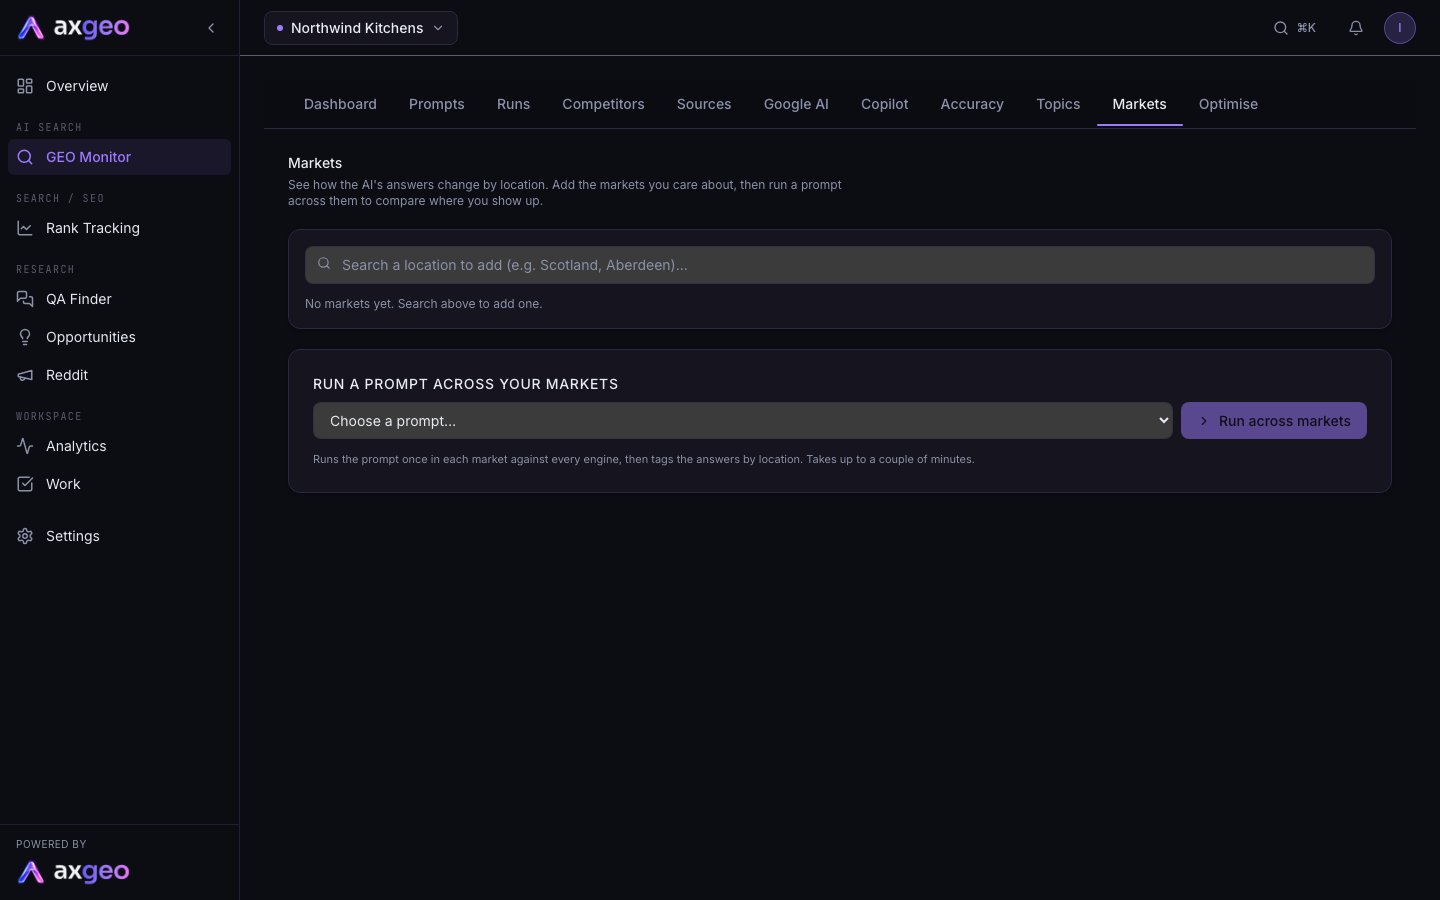Click the QA Finder chat bubbles icon
Image resolution: width=1440 pixels, height=900 pixels.
coord(25,299)
